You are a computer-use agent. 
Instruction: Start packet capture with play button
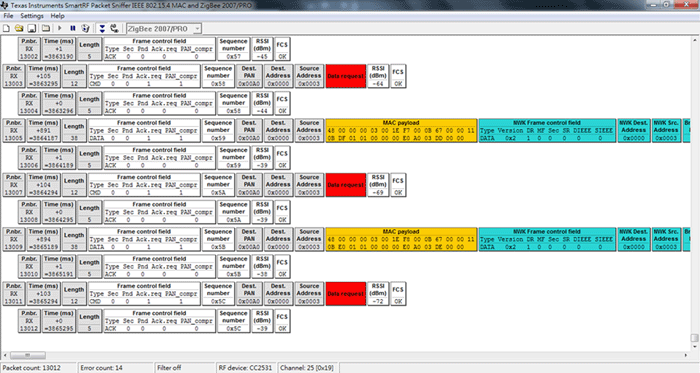click(60, 29)
